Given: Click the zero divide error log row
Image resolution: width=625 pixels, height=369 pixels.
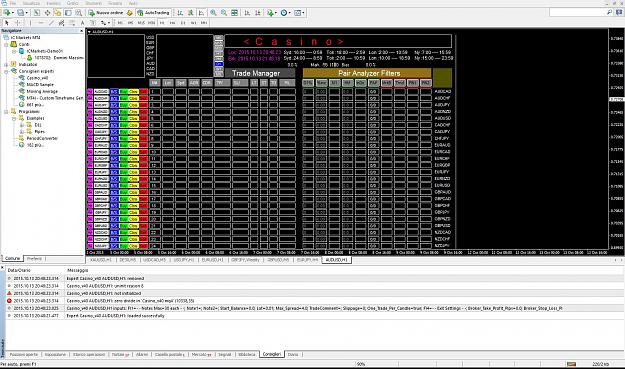Looking at the screenshot, I should (x=315, y=301).
